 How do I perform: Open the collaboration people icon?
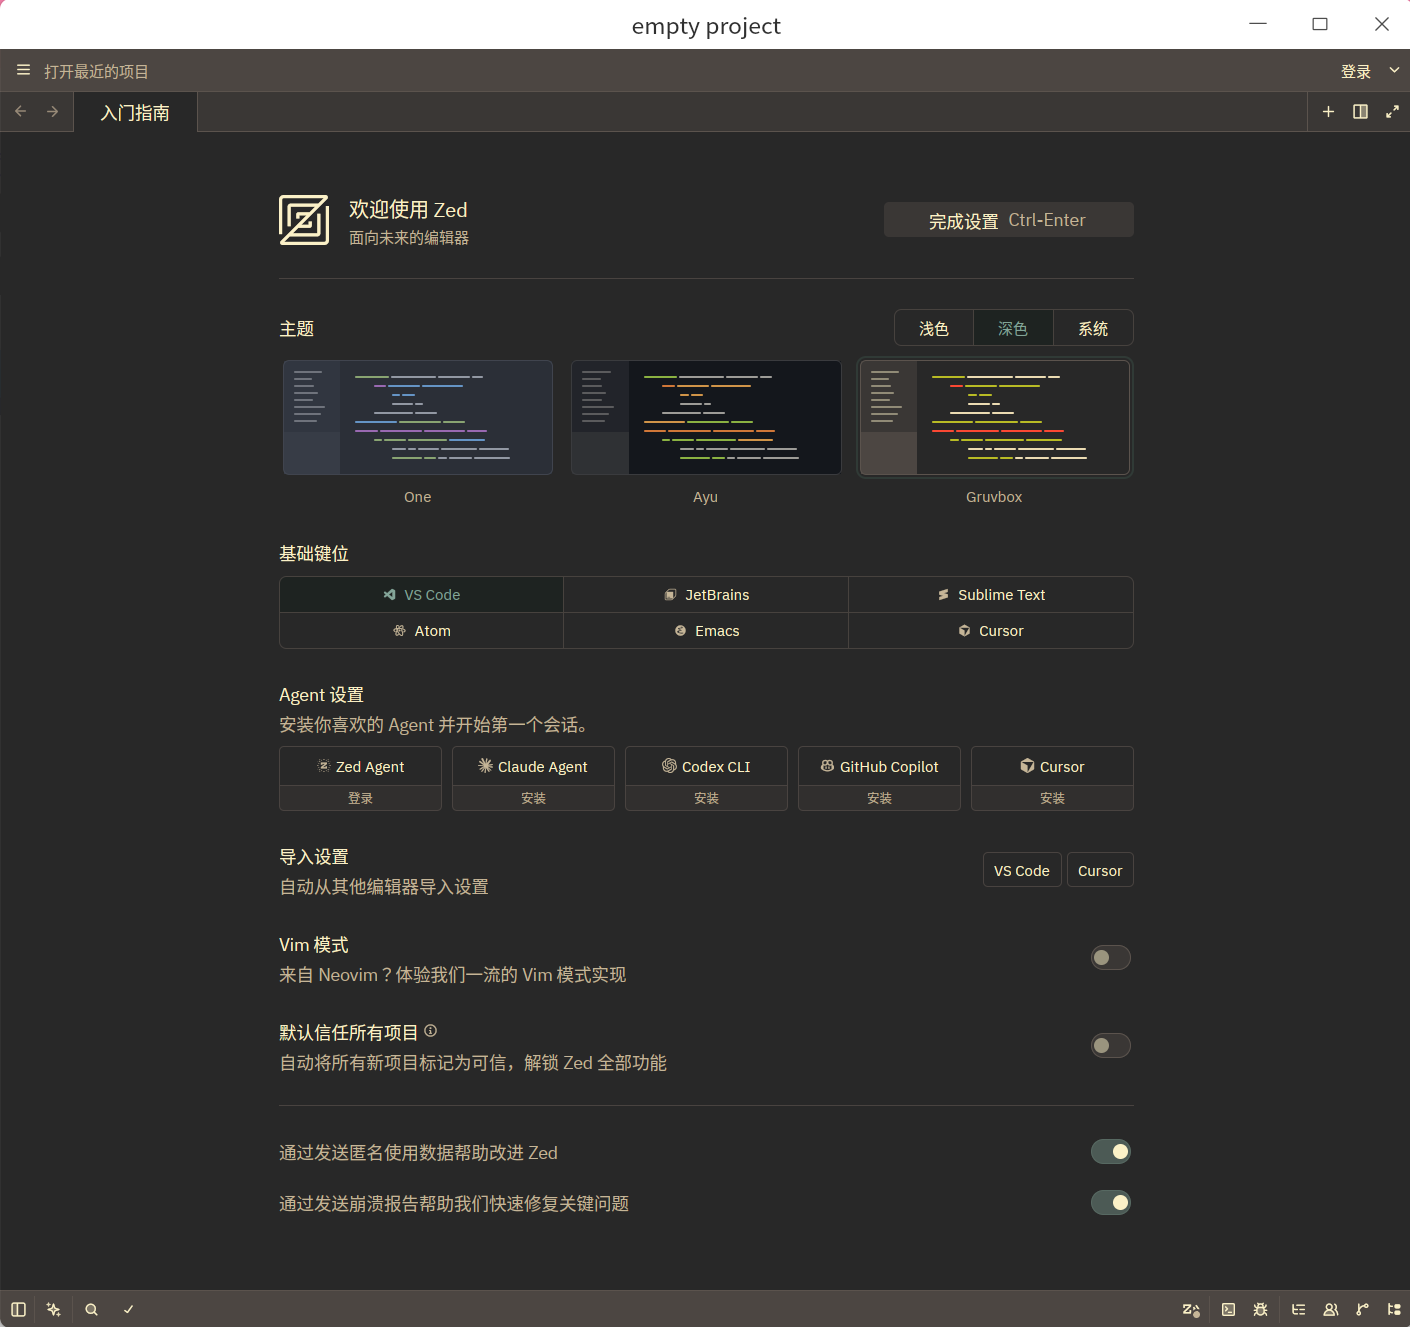pyautogui.click(x=1330, y=1309)
